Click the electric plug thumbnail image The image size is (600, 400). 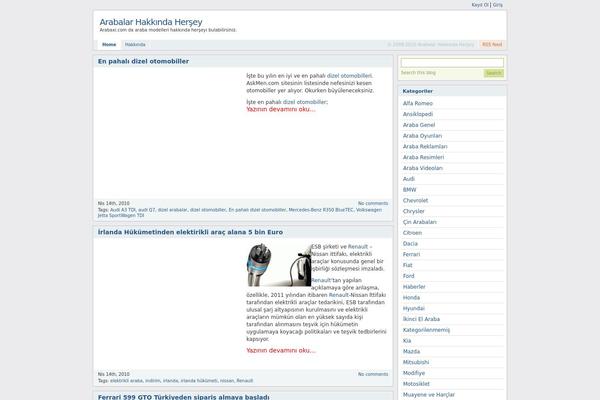[279, 265]
